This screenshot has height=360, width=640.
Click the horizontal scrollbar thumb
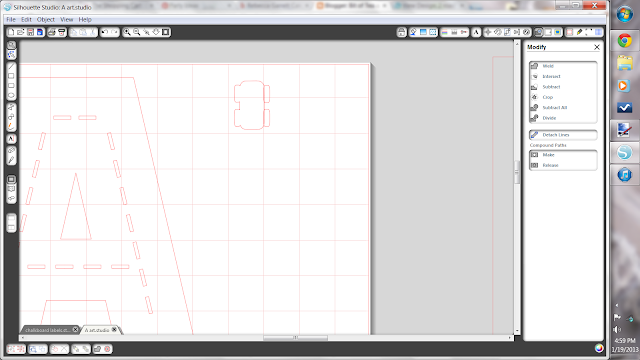point(296,338)
